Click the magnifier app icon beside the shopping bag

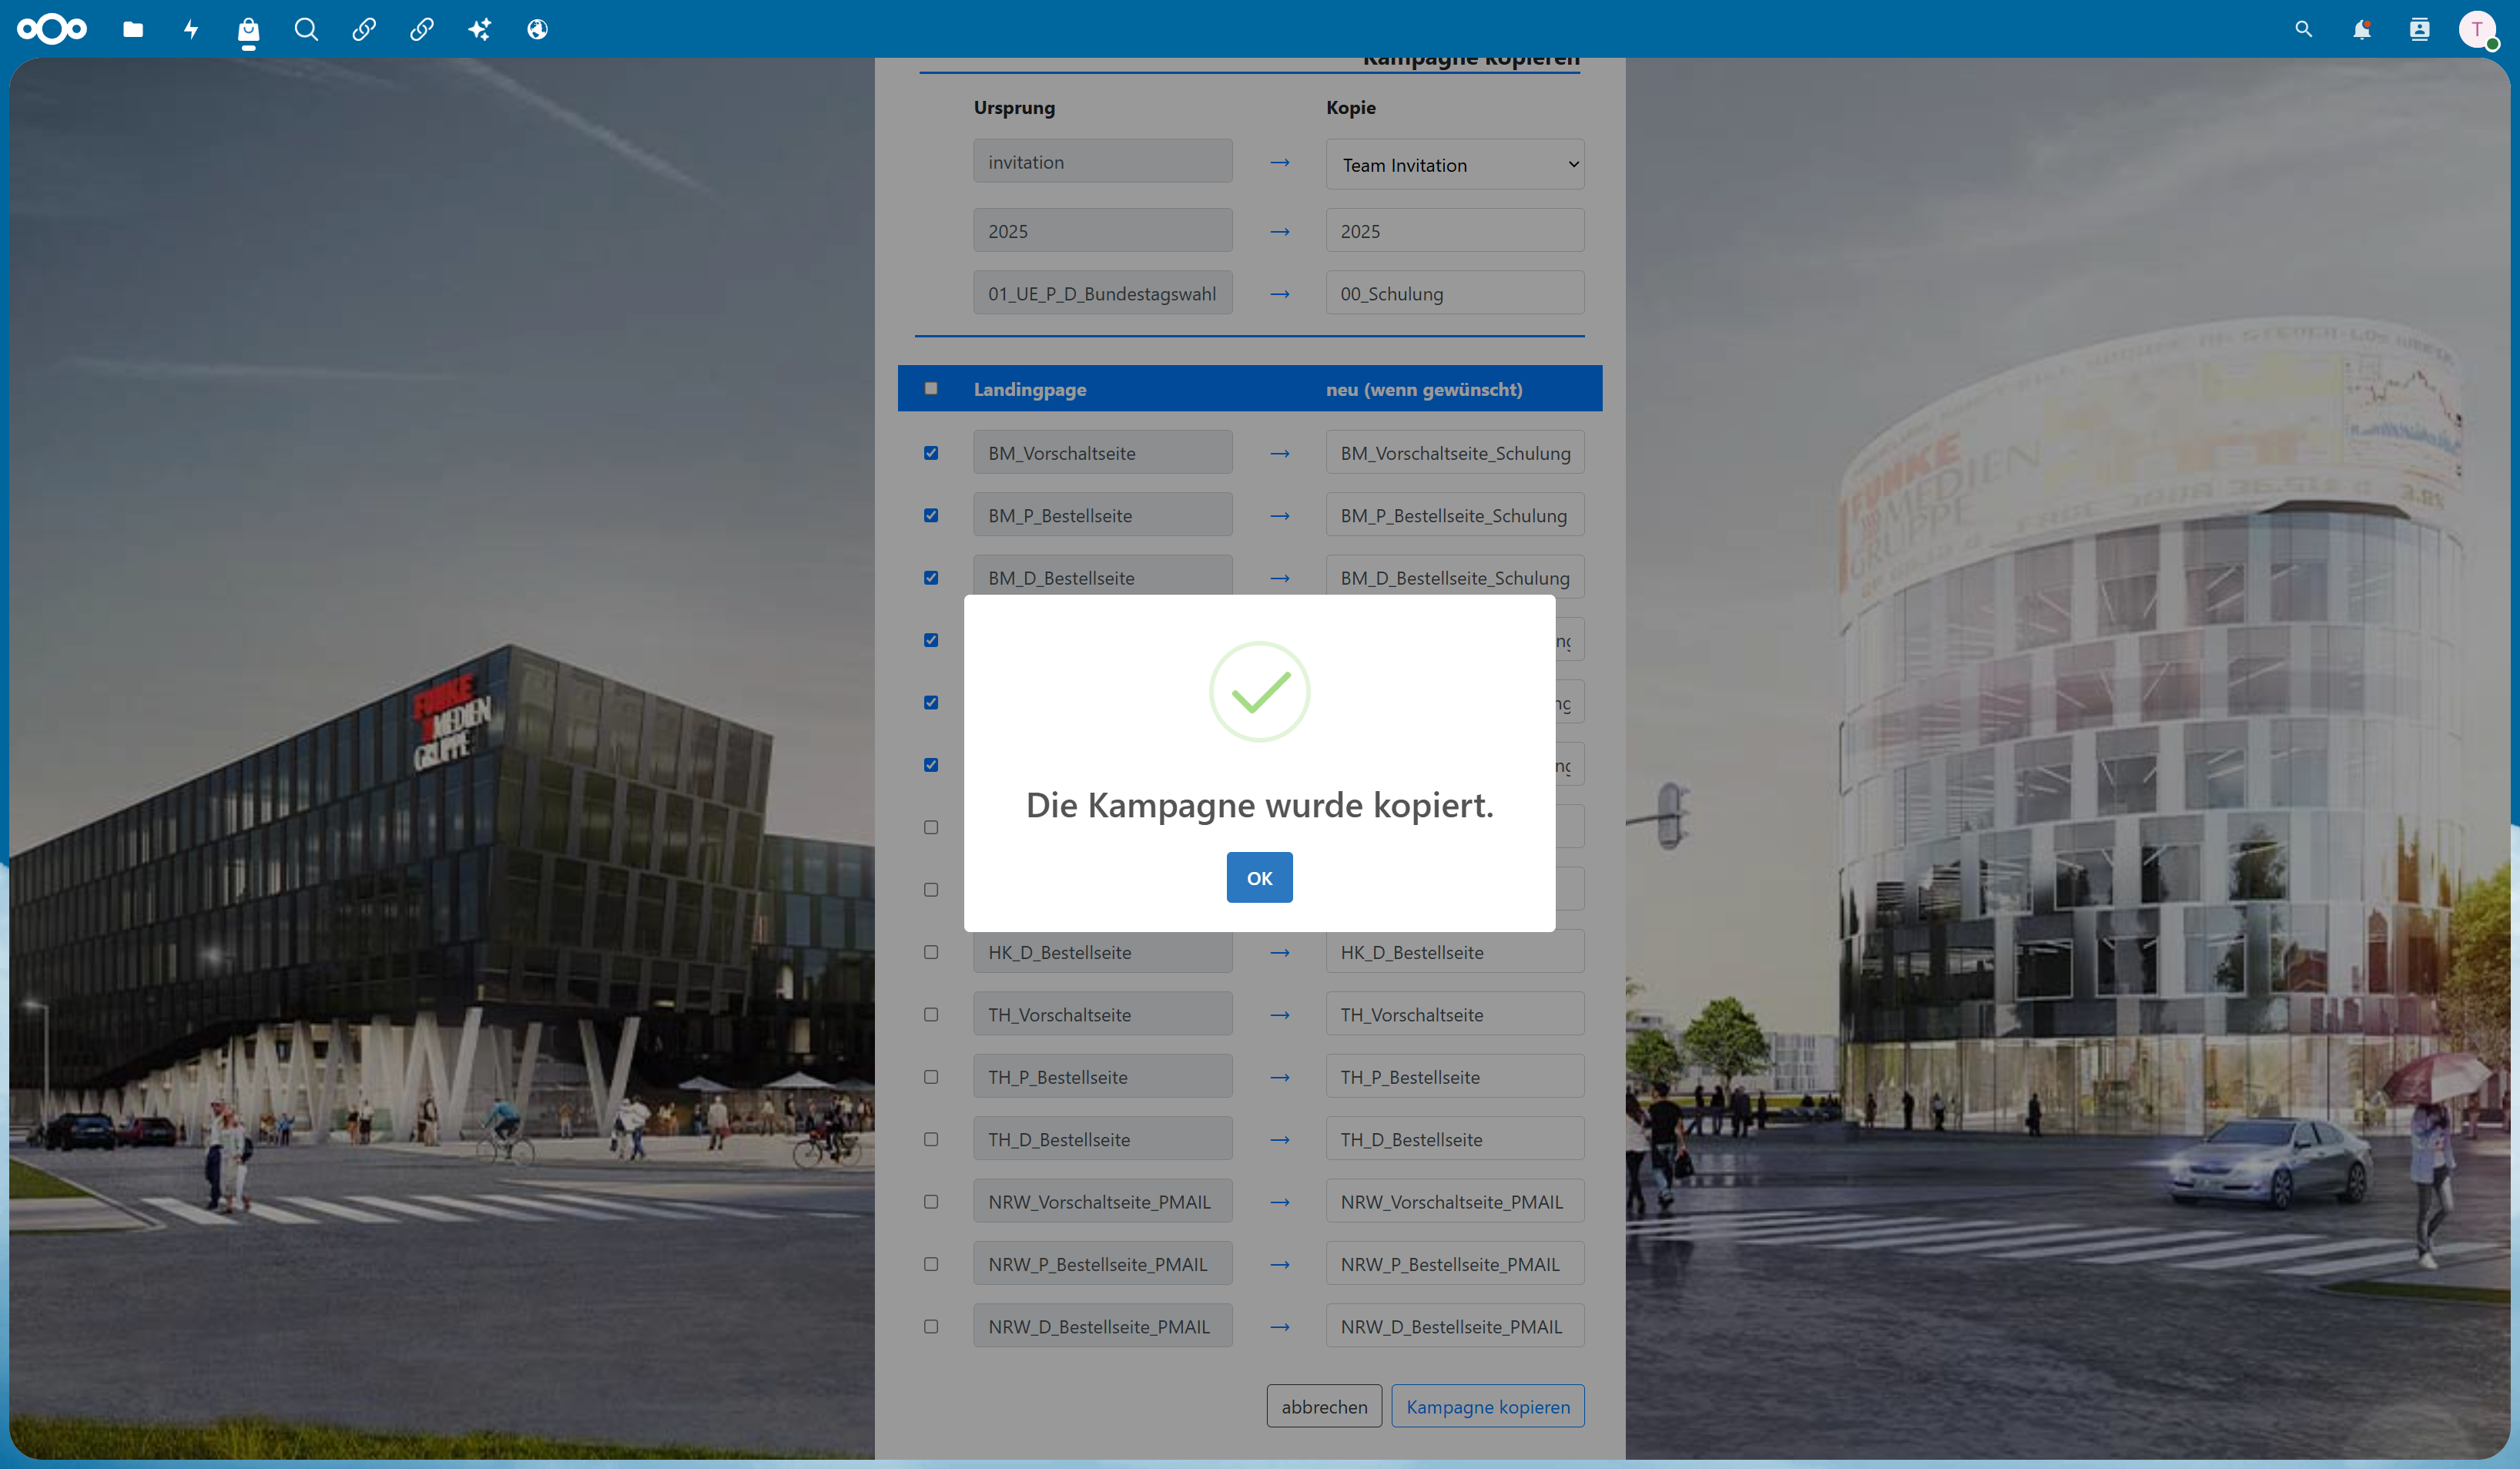coord(306,29)
